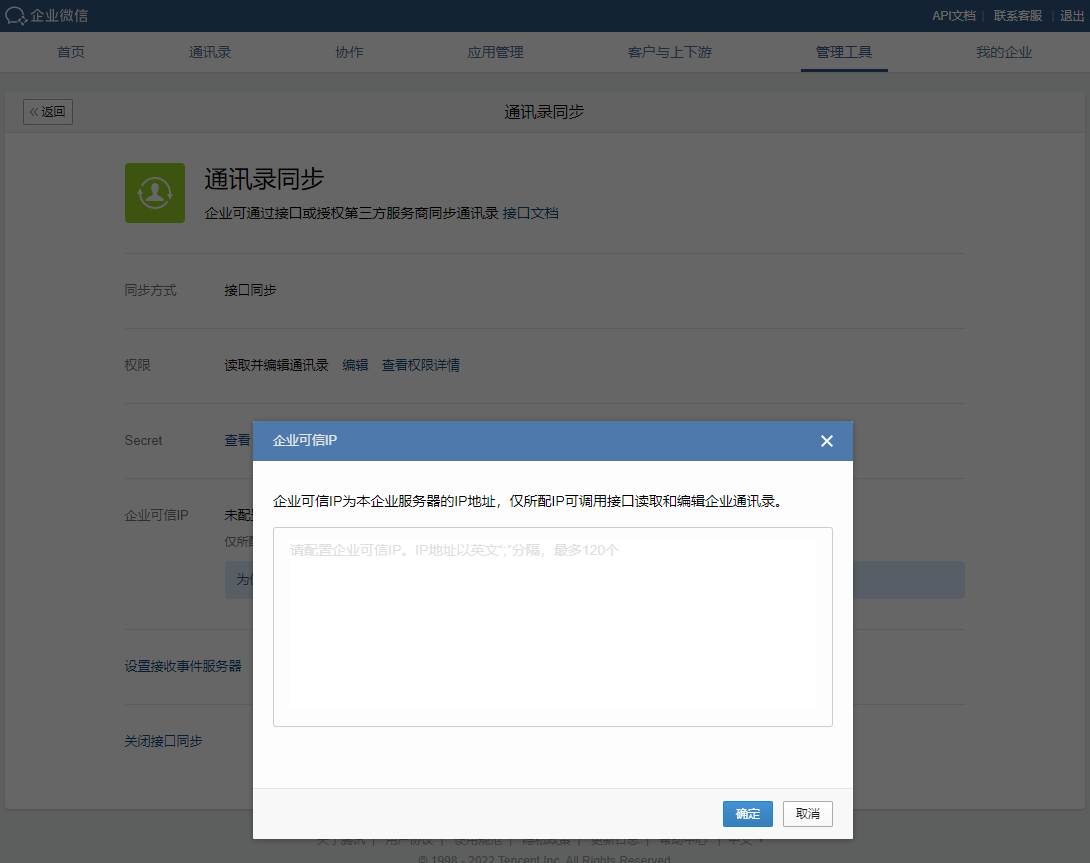
Task: Go to the 首页 tab
Action: 71,53
